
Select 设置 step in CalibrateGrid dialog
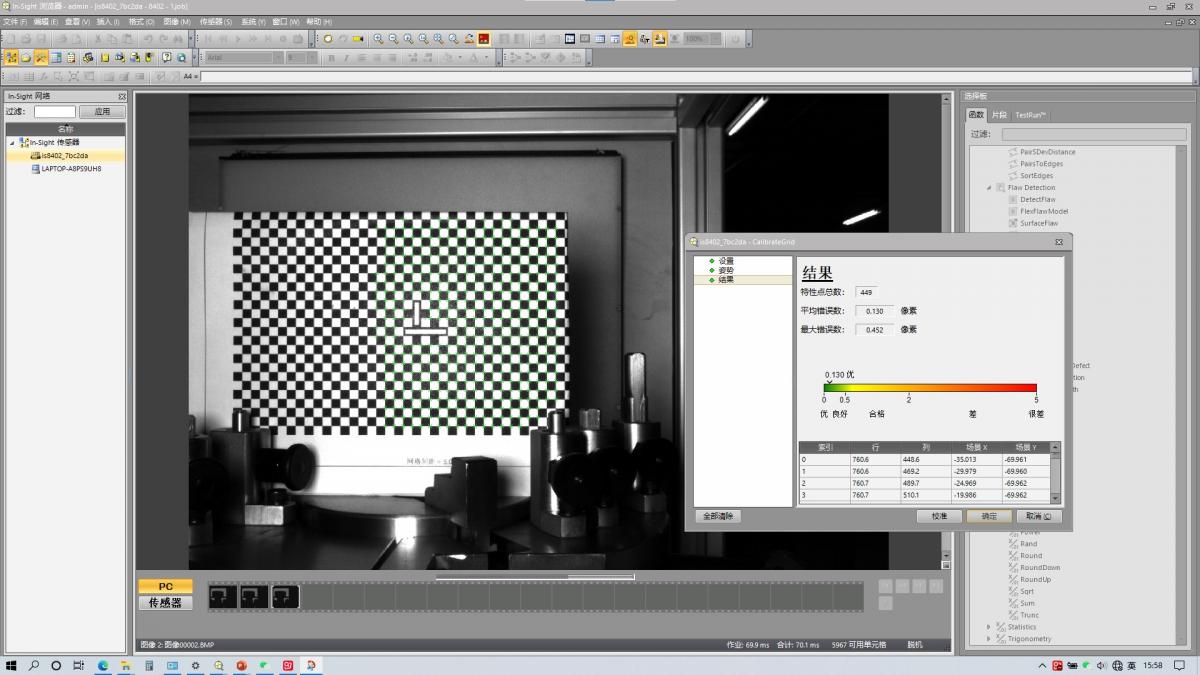coord(726,261)
